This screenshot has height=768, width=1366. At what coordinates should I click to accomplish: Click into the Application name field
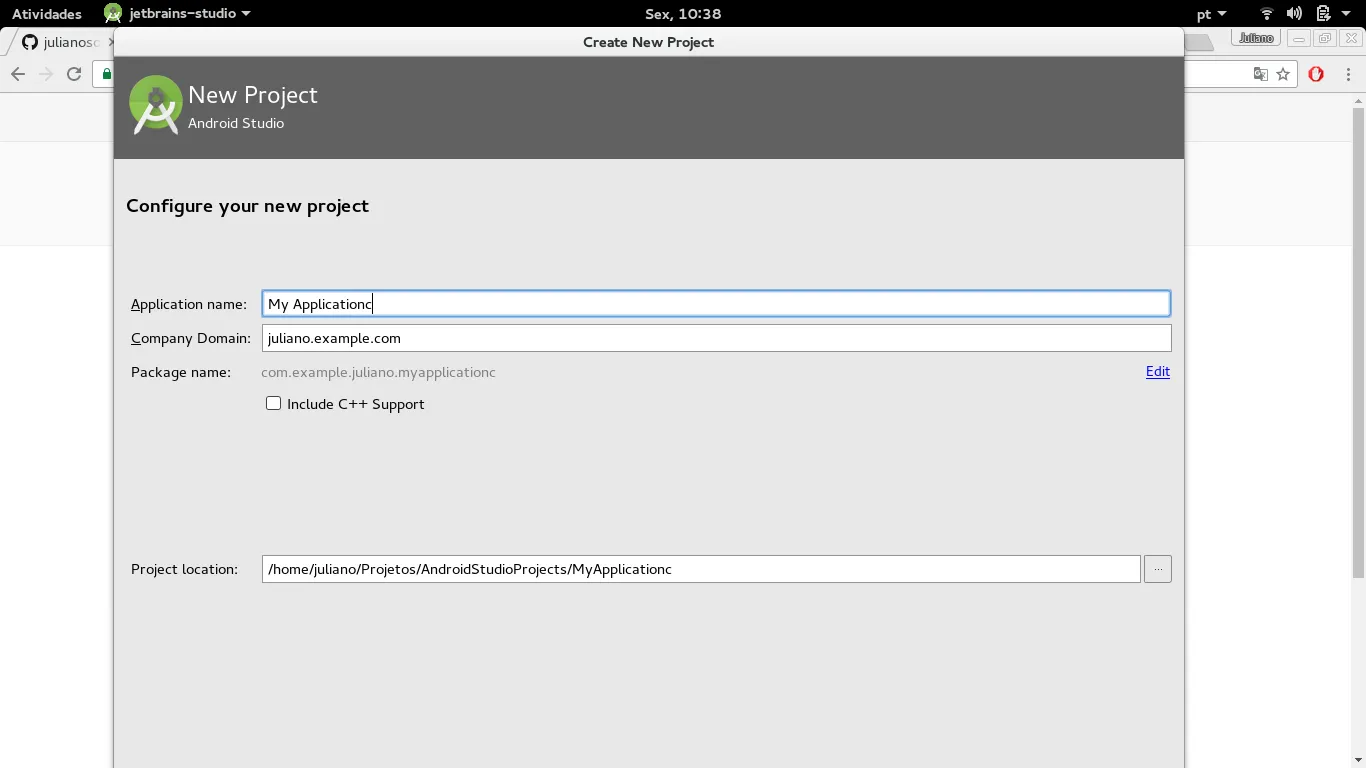pos(715,304)
